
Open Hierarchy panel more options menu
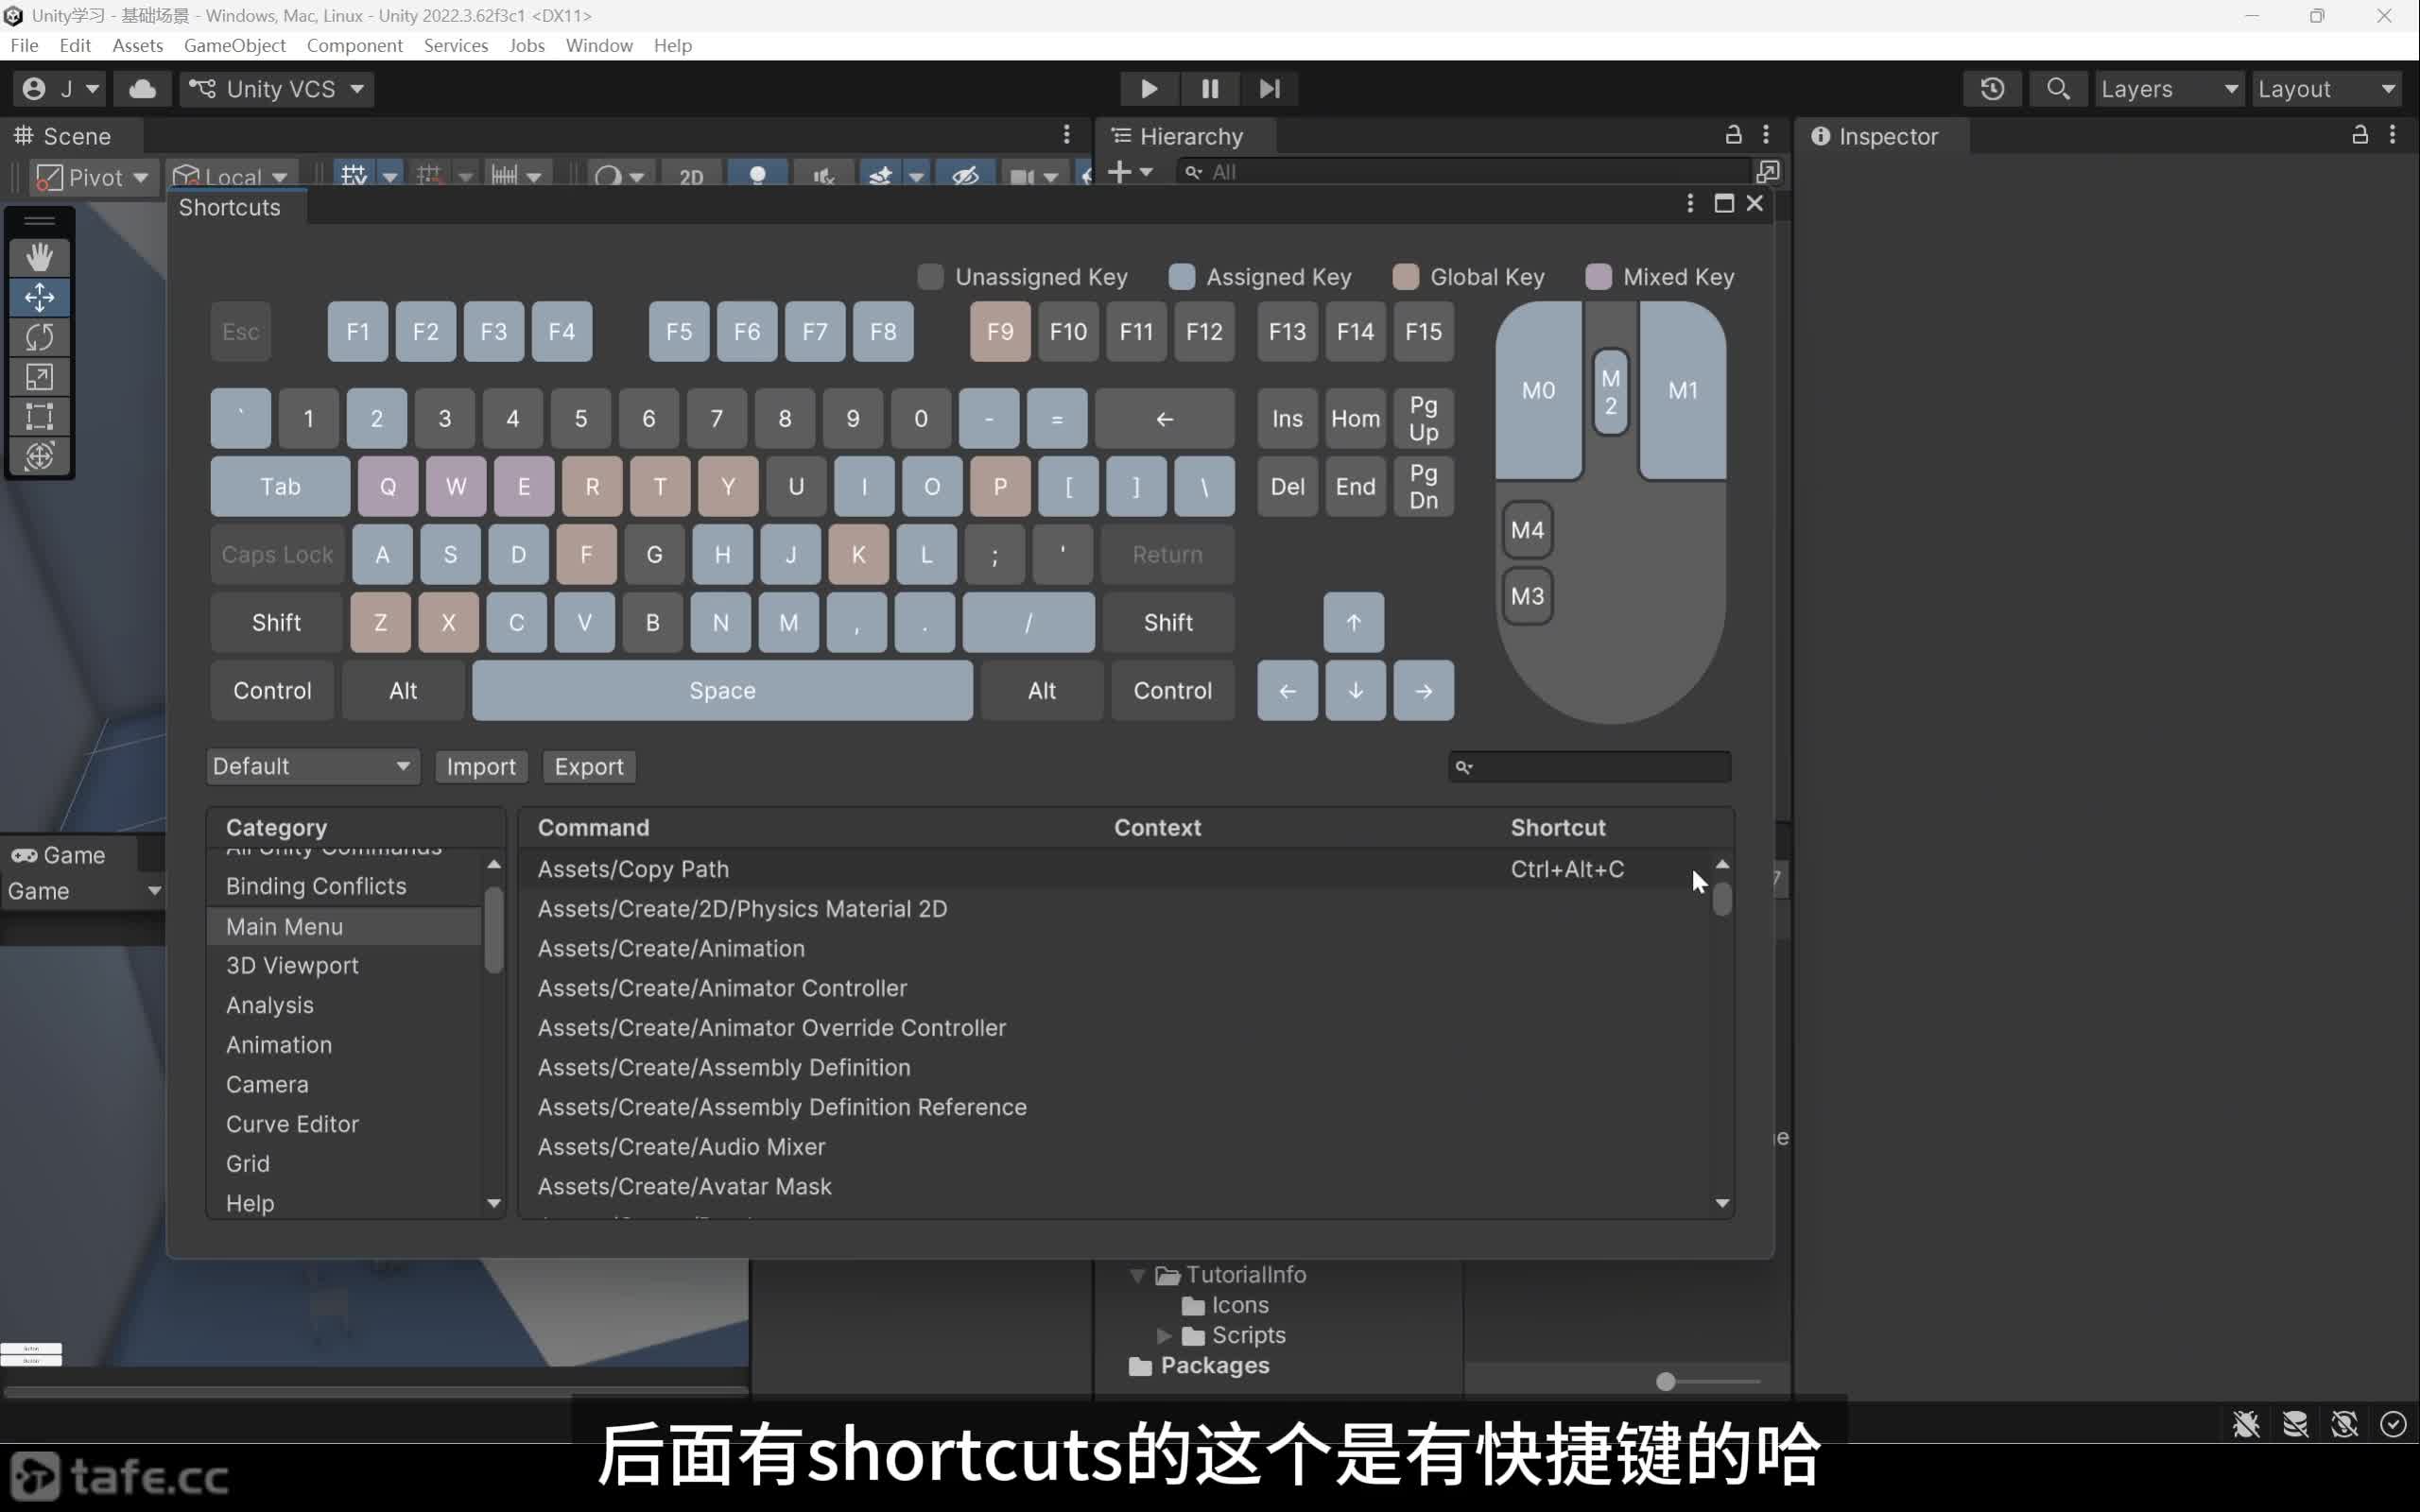pos(1766,135)
